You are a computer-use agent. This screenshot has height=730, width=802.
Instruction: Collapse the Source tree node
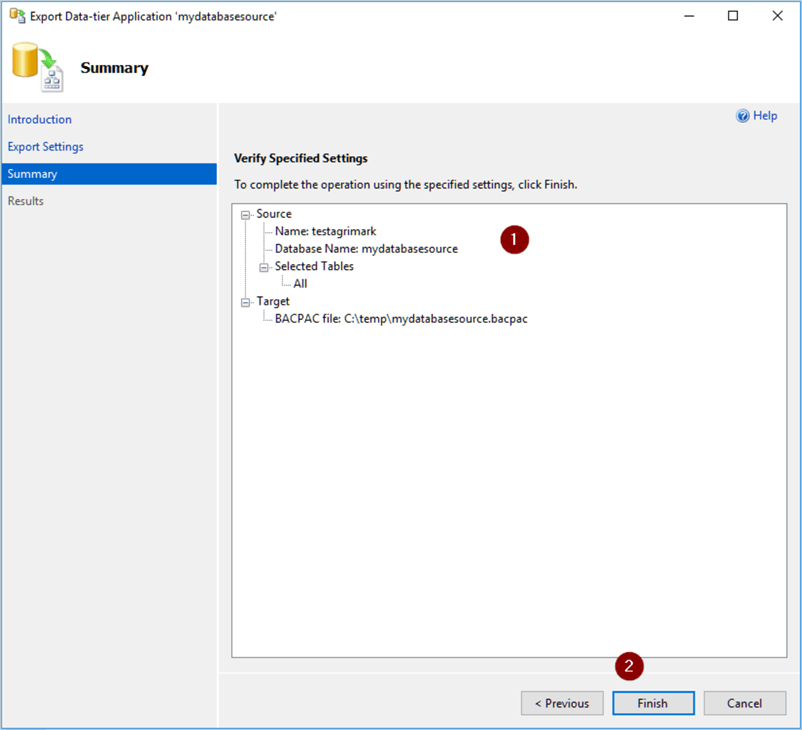(246, 214)
